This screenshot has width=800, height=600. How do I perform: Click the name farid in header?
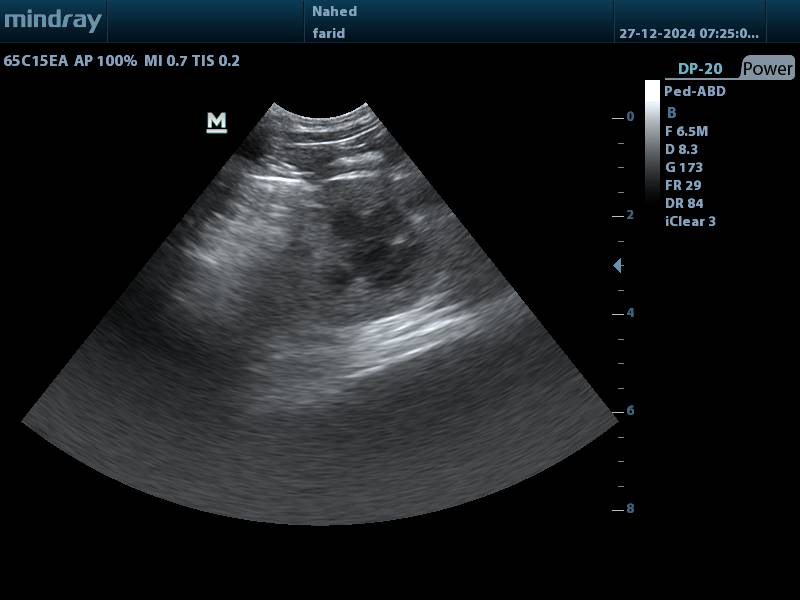pos(329,33)
